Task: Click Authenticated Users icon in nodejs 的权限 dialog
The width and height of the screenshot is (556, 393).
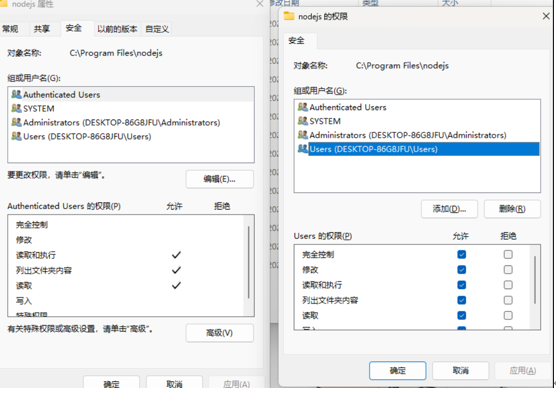Action: pyautogui.click(x=302, y=107)
